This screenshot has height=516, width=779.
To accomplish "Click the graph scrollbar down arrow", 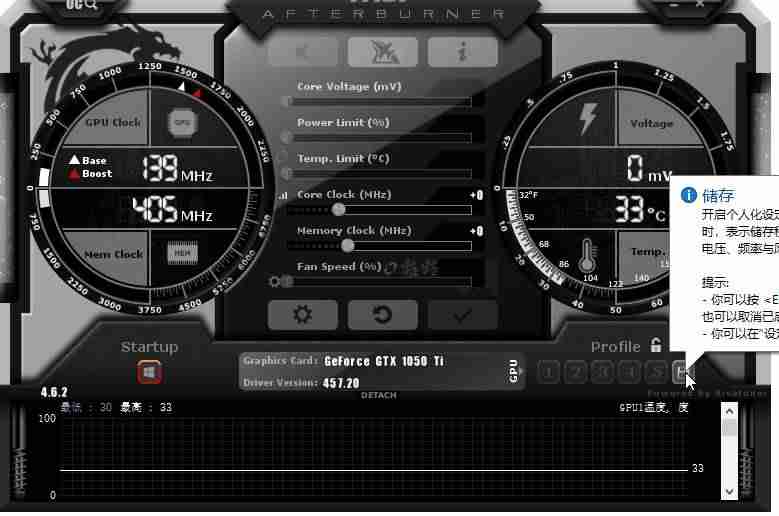I will [729, 491].
